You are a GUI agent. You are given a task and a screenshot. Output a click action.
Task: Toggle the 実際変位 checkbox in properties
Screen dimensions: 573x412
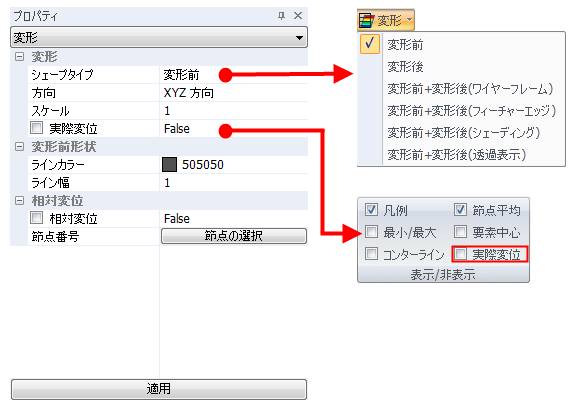point(37,128)
